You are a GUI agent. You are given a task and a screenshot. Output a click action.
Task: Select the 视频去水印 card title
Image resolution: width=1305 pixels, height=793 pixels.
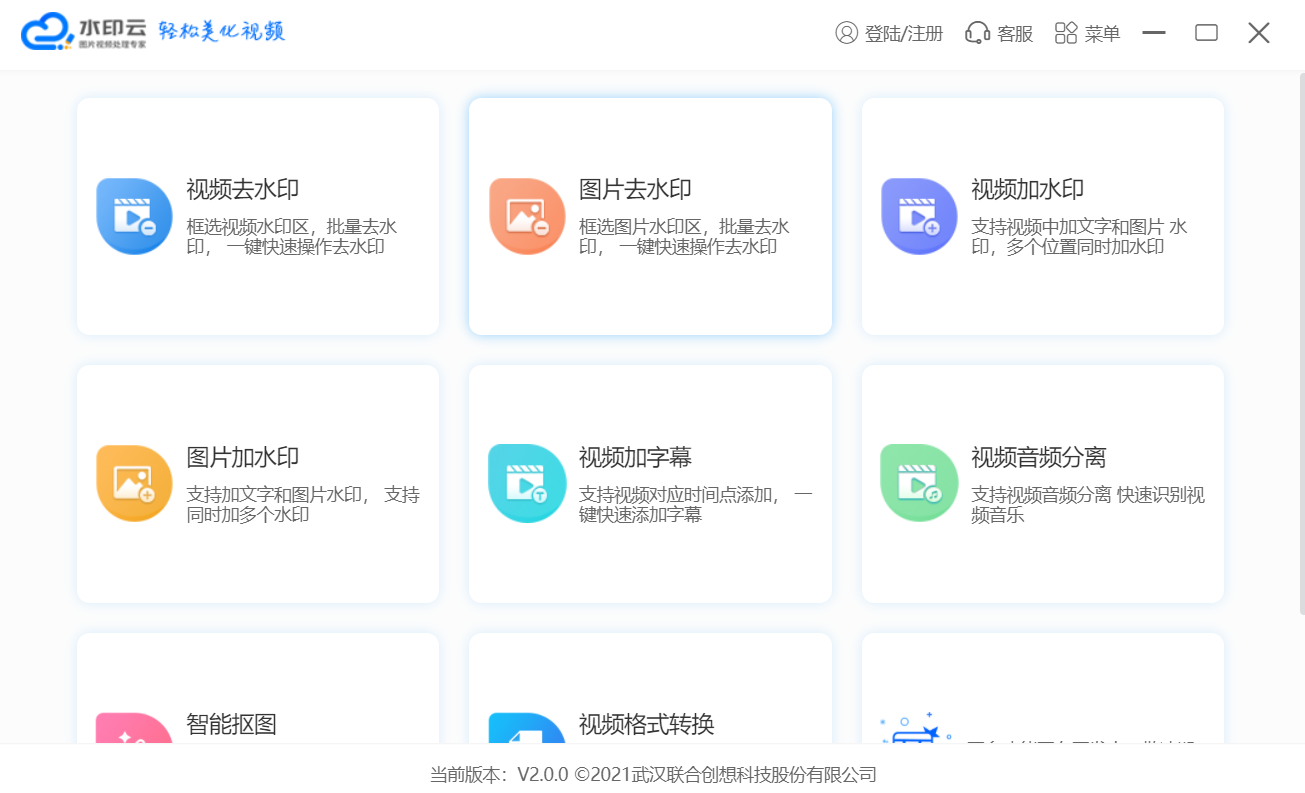point(243,190)
